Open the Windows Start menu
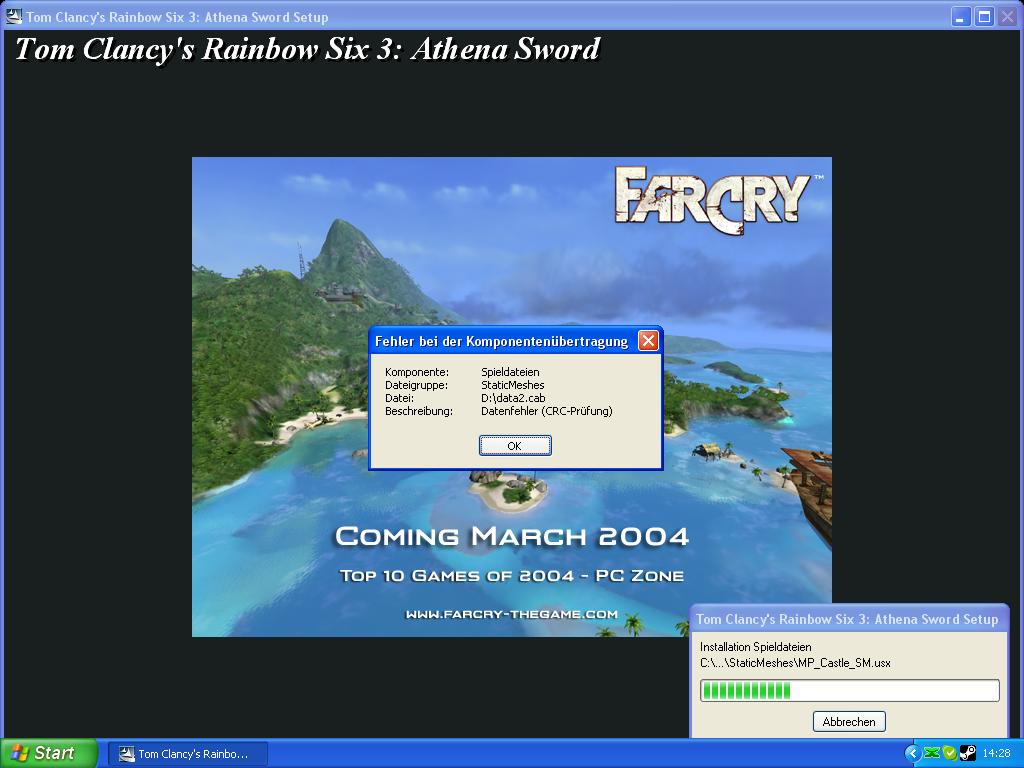The height and width of the screenshot is (768, 1024). pos(49,753)
